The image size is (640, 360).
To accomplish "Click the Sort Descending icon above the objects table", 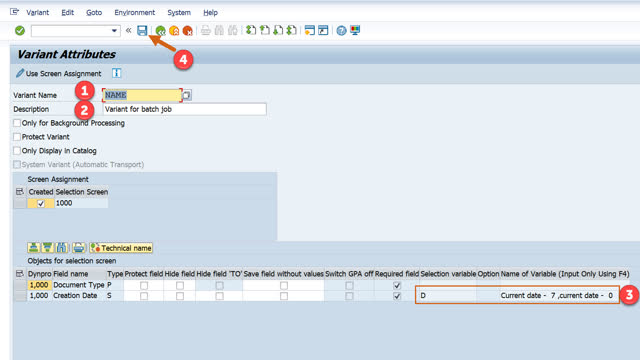I will 47,248.
